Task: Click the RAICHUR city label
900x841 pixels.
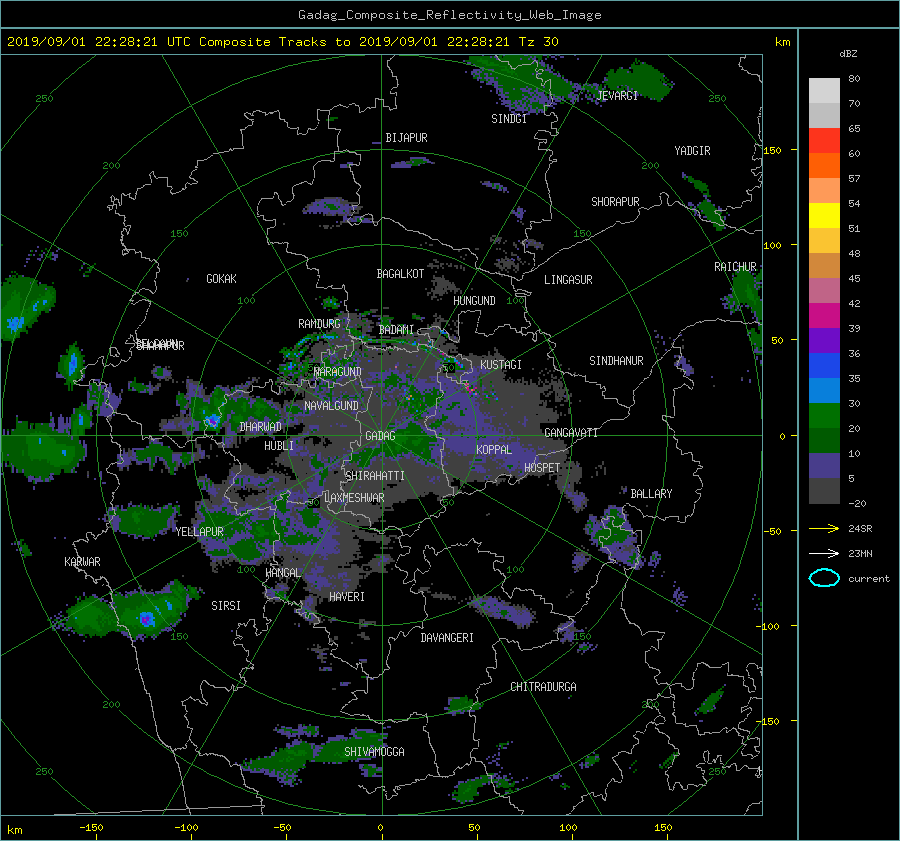Action: (x=735, y=267)
